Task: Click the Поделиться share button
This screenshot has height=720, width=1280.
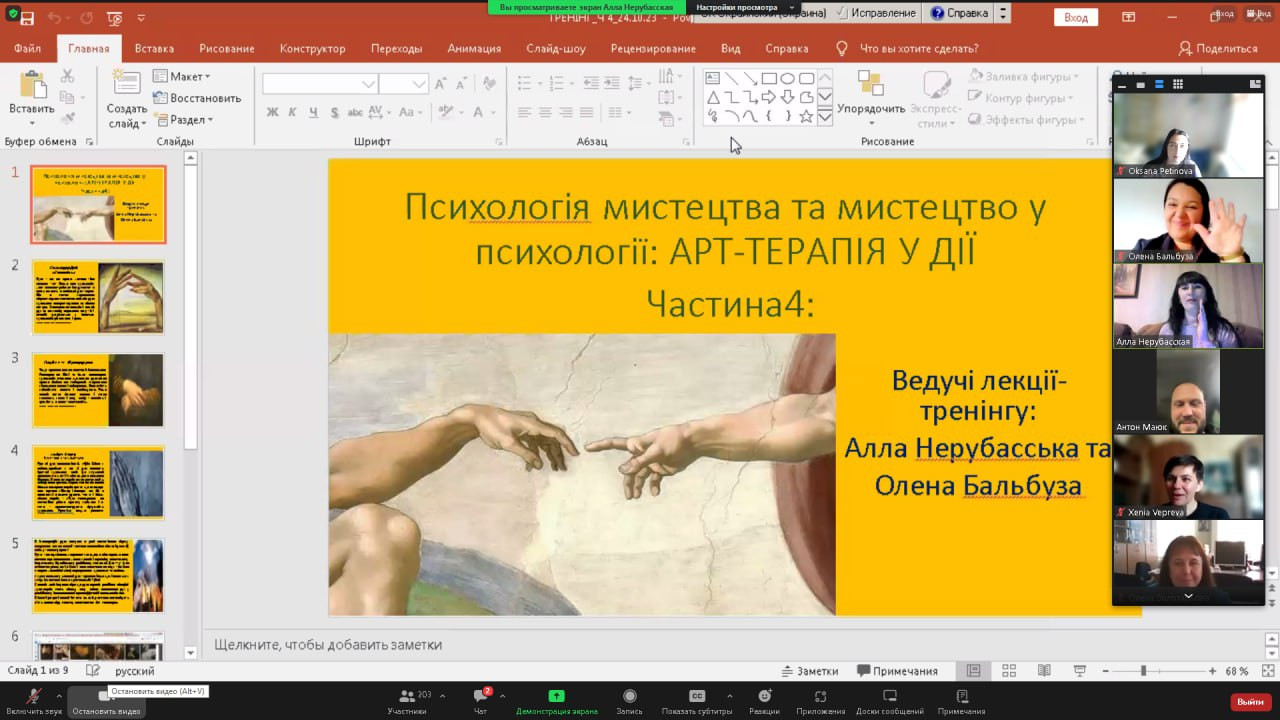Action: tap(1218, 48)
